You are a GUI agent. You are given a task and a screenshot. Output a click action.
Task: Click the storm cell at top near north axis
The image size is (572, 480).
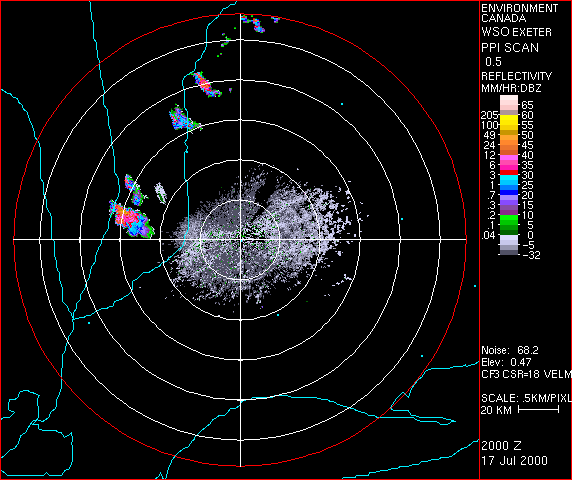[x=253, y=23]
